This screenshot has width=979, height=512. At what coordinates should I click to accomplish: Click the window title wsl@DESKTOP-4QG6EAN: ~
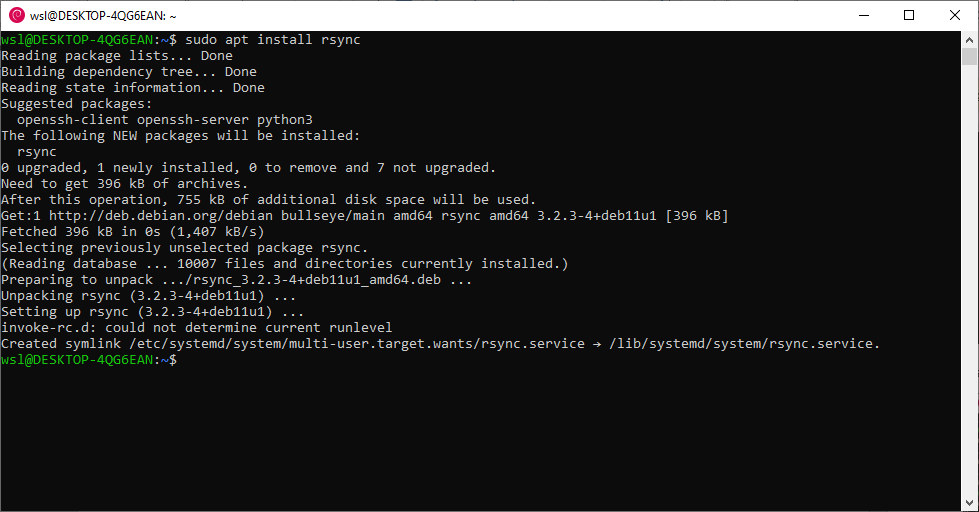[x=103, y=16]
